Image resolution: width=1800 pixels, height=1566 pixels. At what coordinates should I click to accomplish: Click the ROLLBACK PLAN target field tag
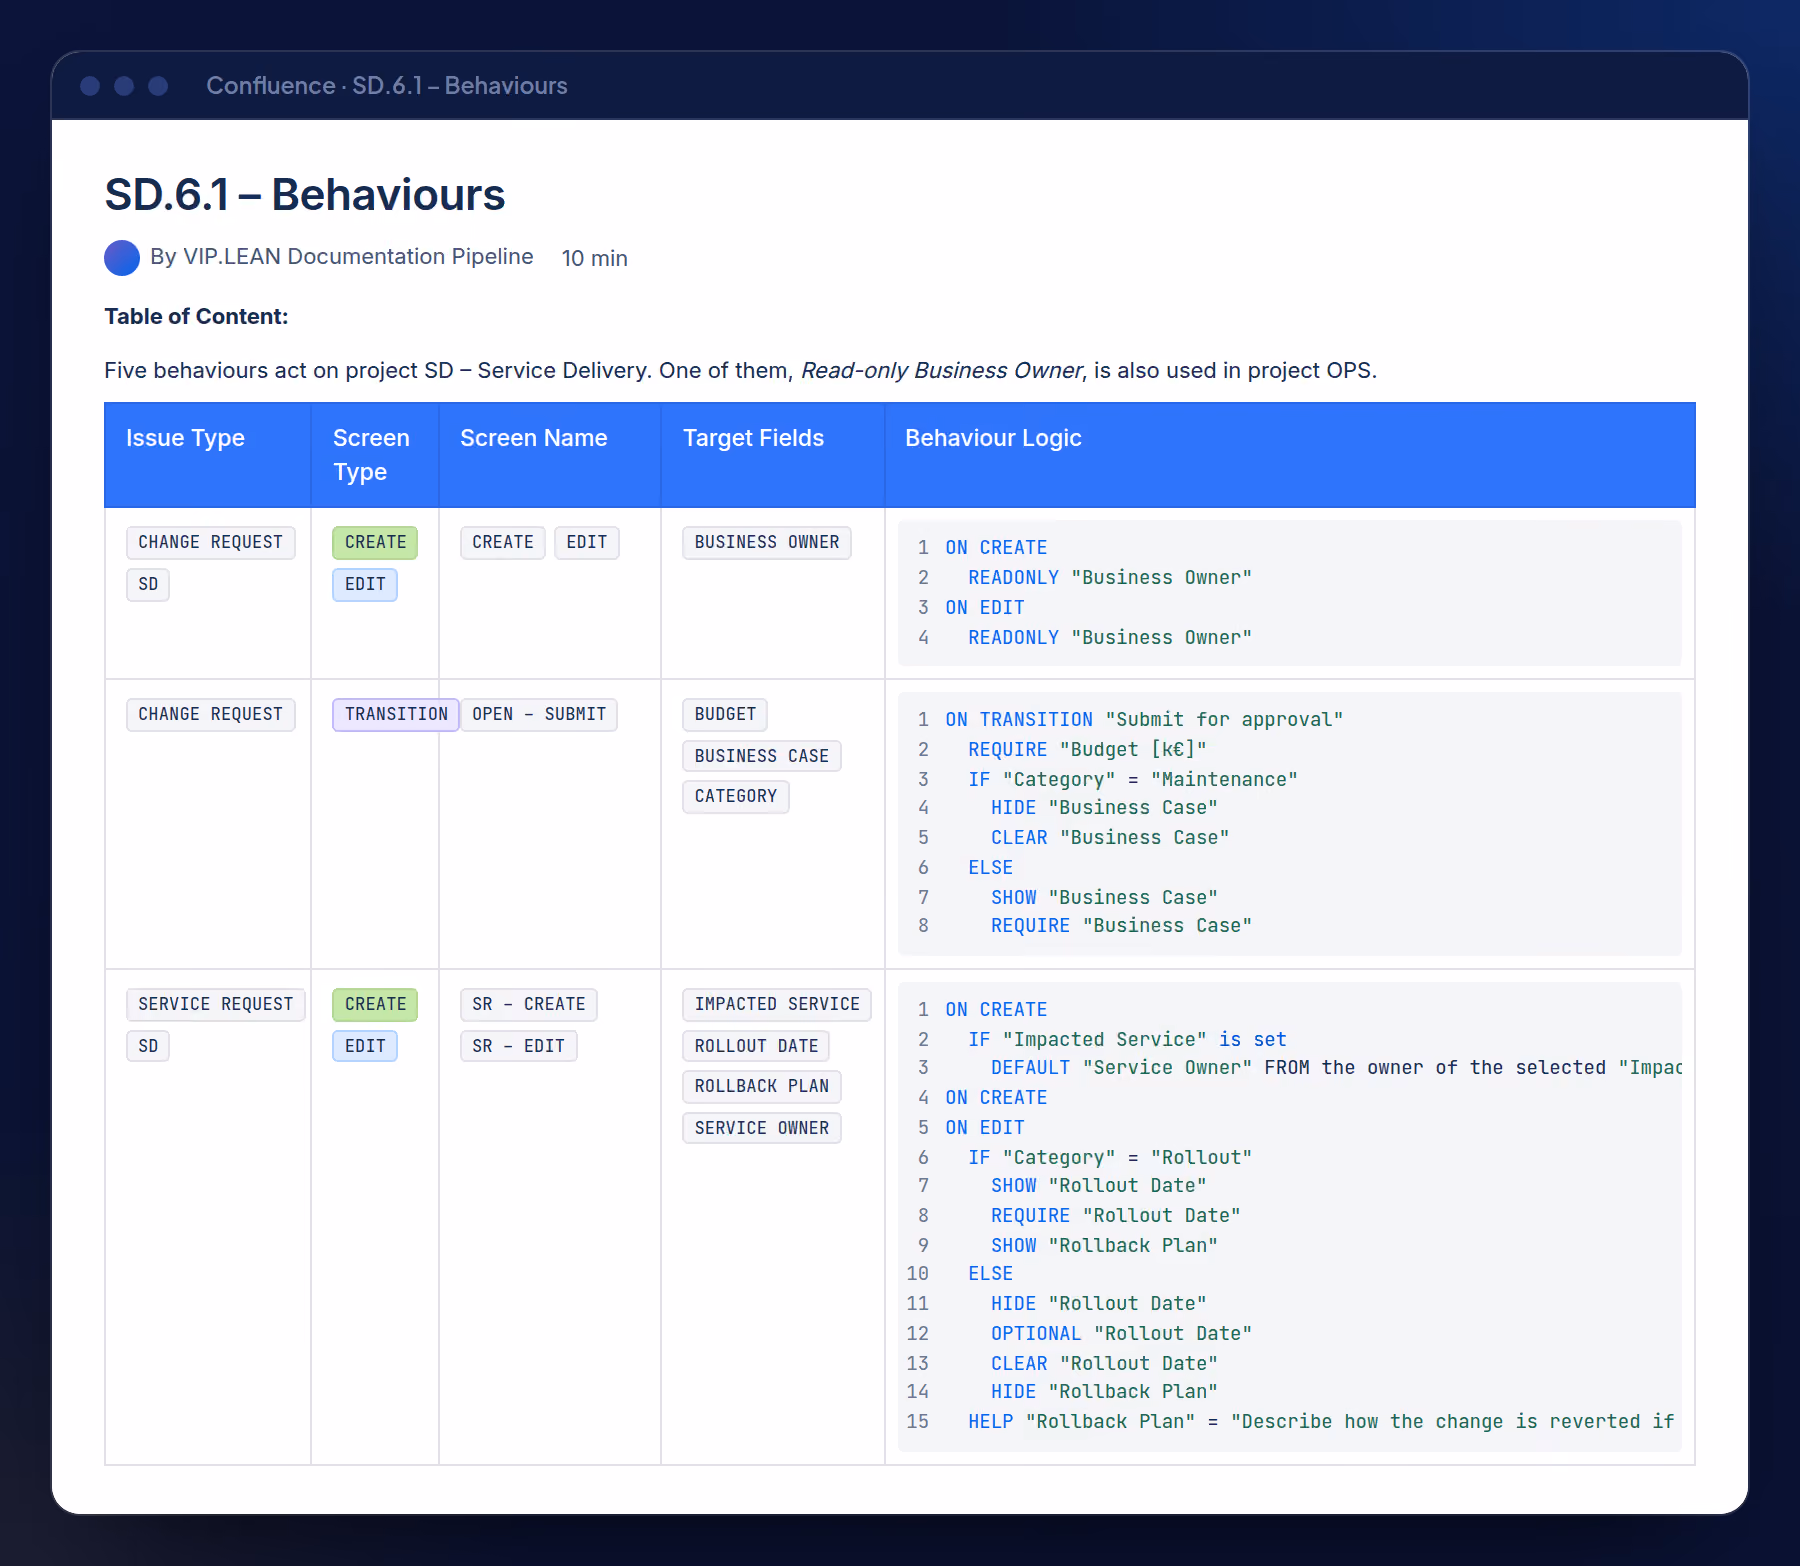(x=762, y=1087)
